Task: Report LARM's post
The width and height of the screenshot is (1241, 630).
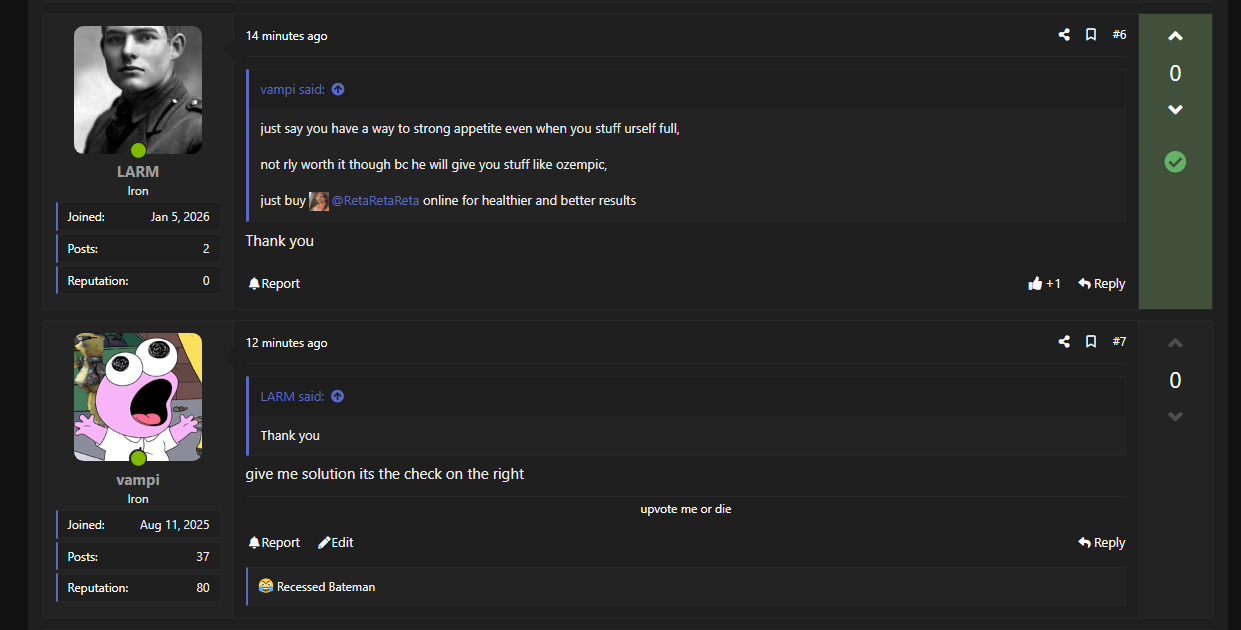Action: click(x=274, y=284)
